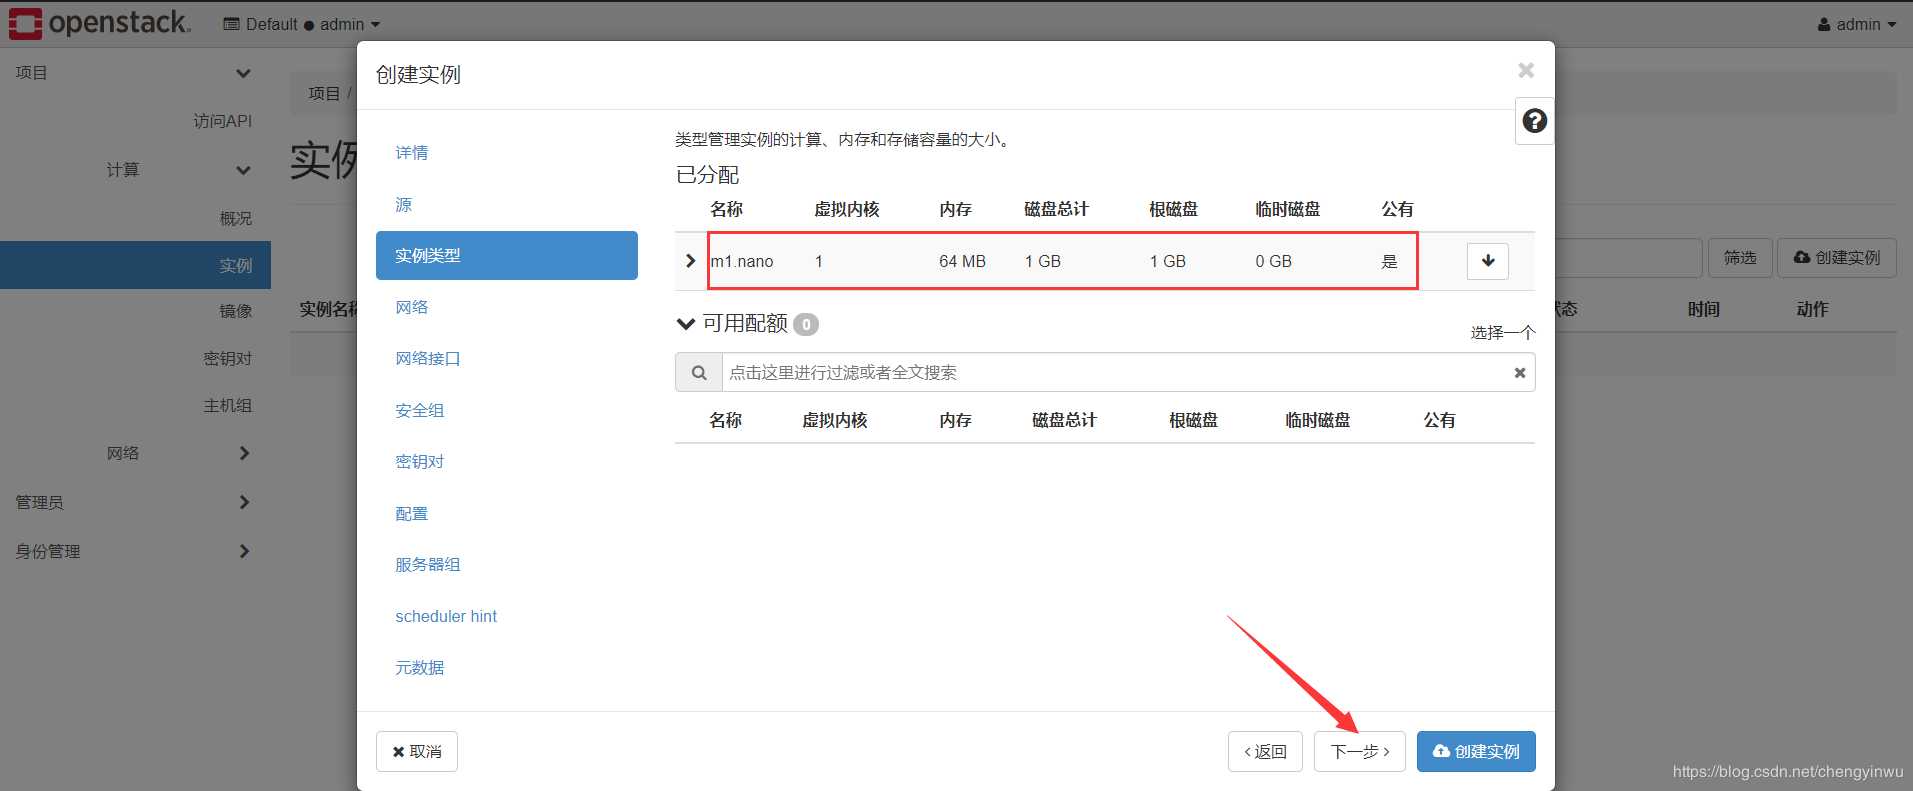Sort available table by 根磁盘 header
Screen dimensions: 1913x791
click(1193, 420)
